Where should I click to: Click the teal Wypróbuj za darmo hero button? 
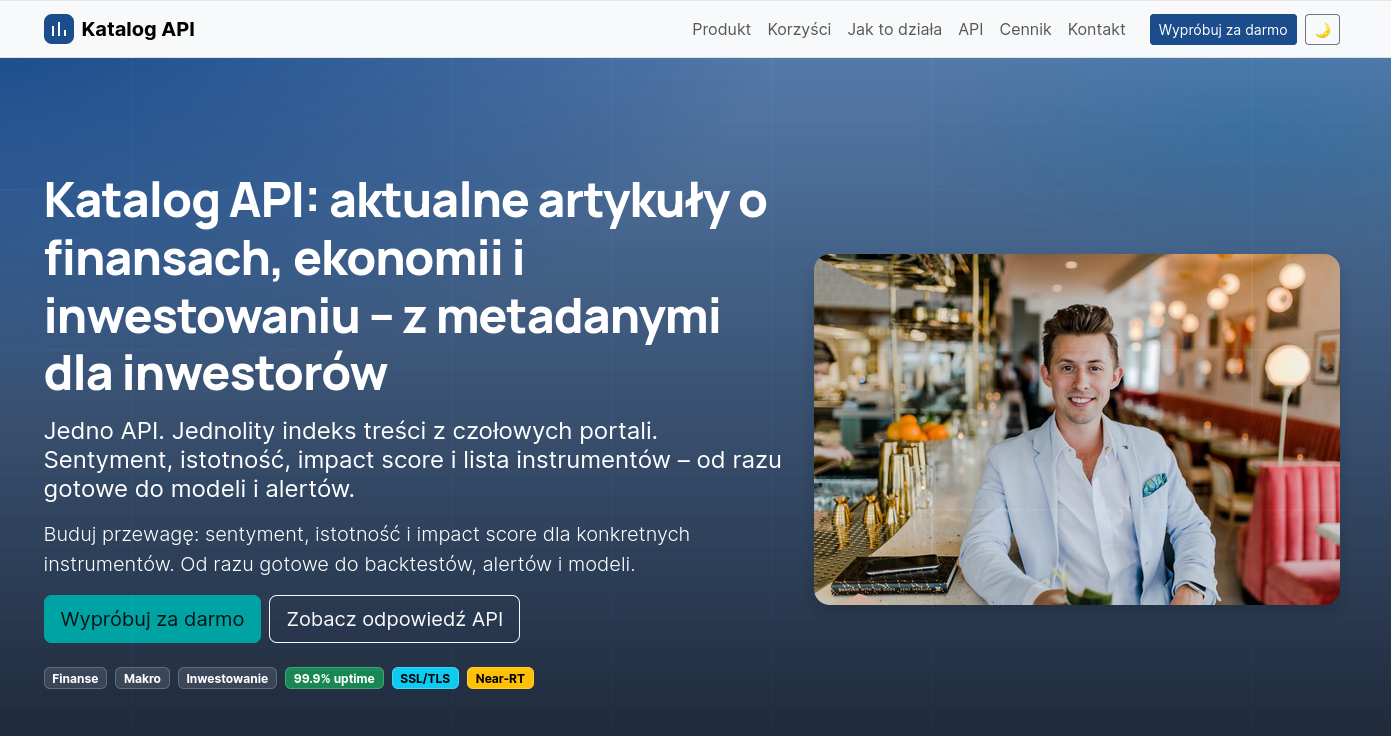152,619
